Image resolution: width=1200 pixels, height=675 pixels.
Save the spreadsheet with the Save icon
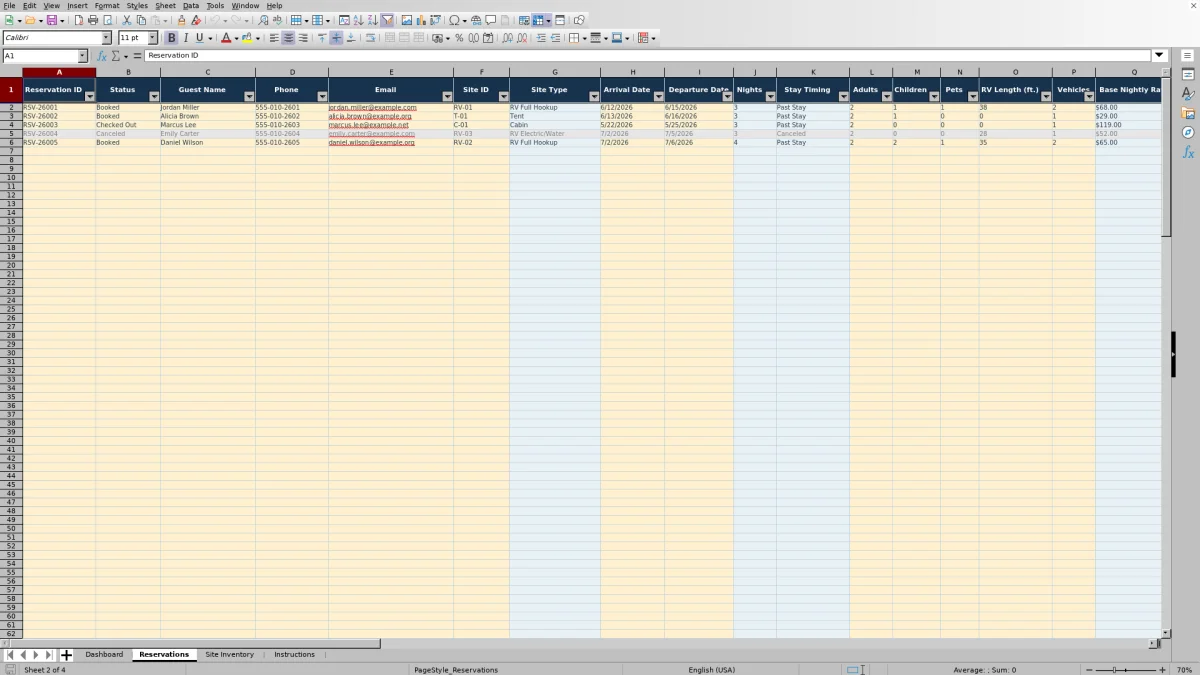click(x=51, y=20)
